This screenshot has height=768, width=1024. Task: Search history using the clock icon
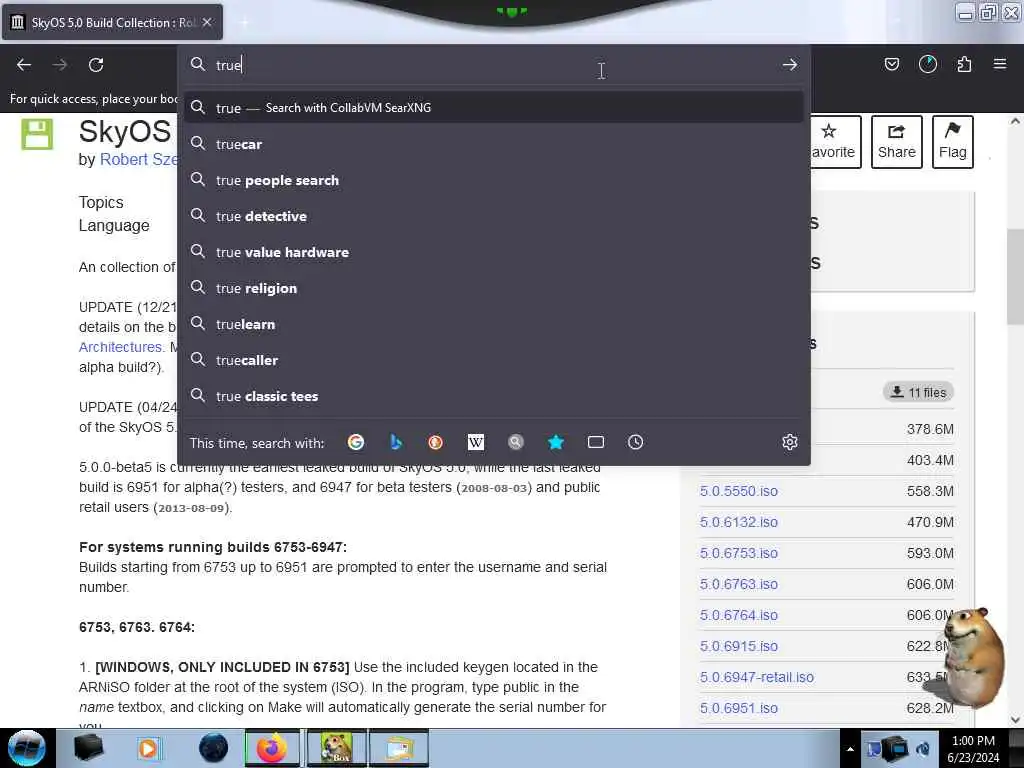[x=635, y=442]
